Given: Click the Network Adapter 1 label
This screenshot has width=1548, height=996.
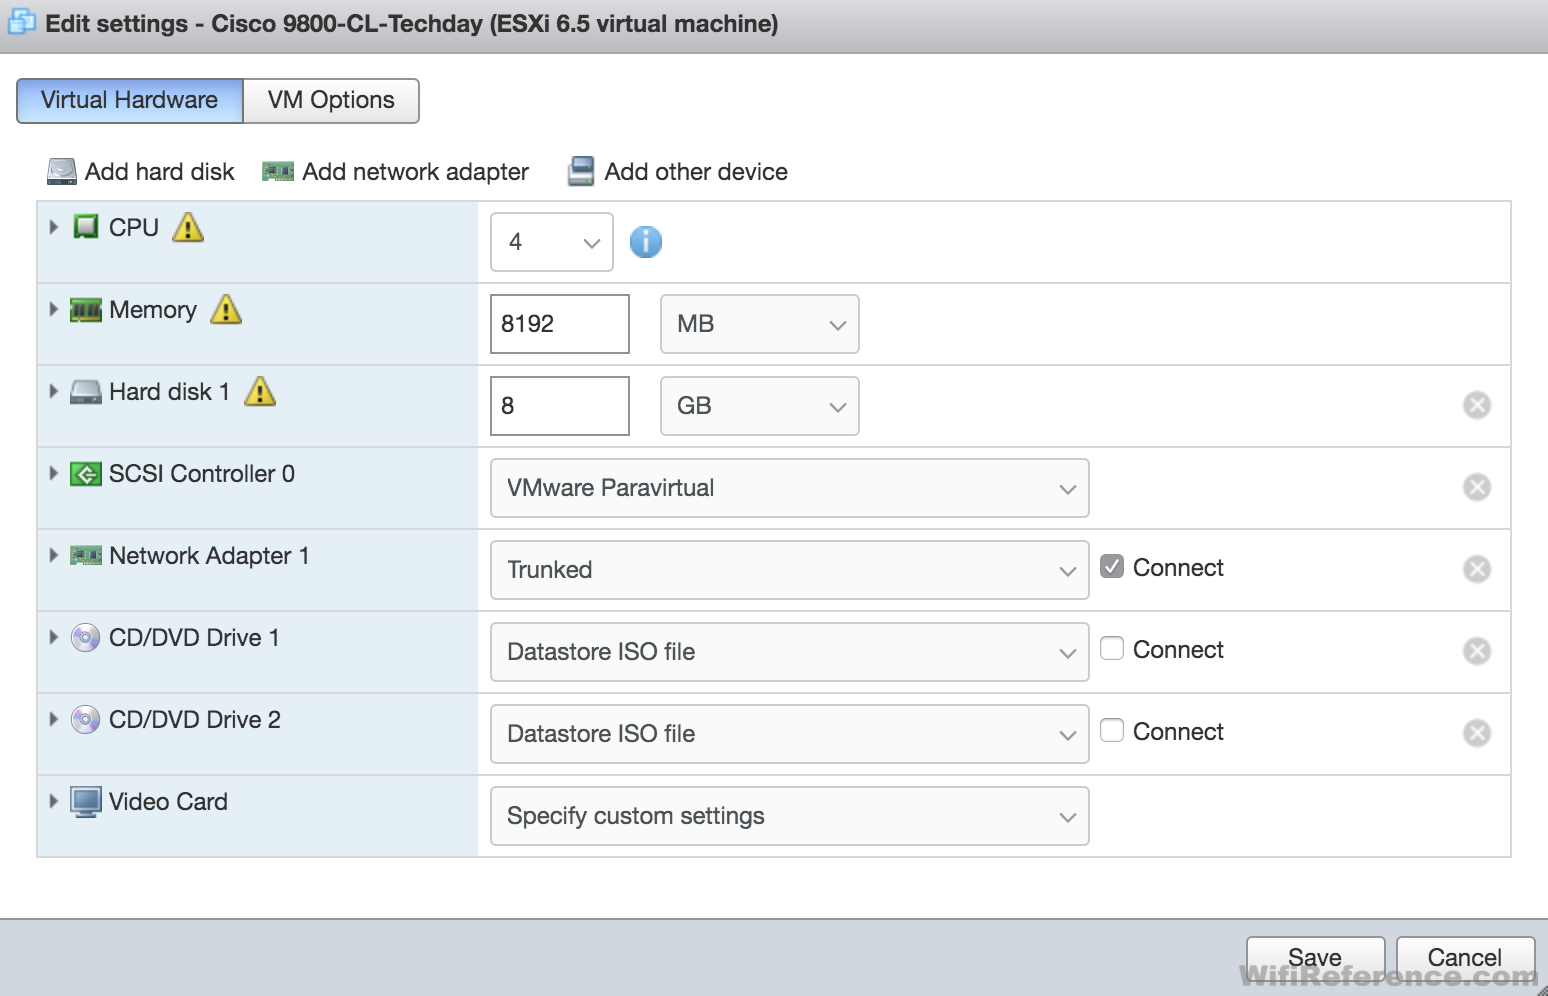Looking at the screenshot, I should click(209, 556).
